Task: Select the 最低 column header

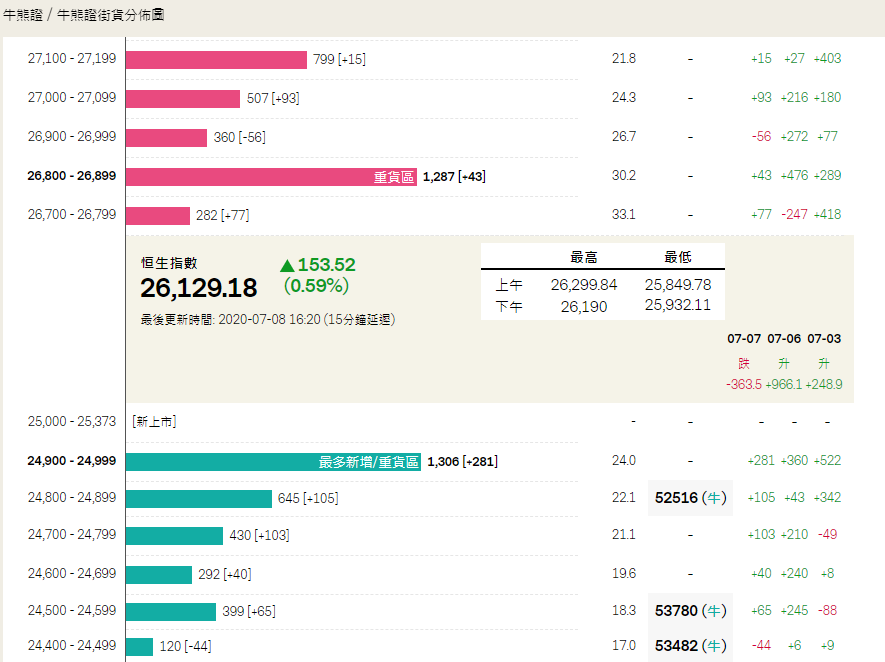Action: click(678, 257)
